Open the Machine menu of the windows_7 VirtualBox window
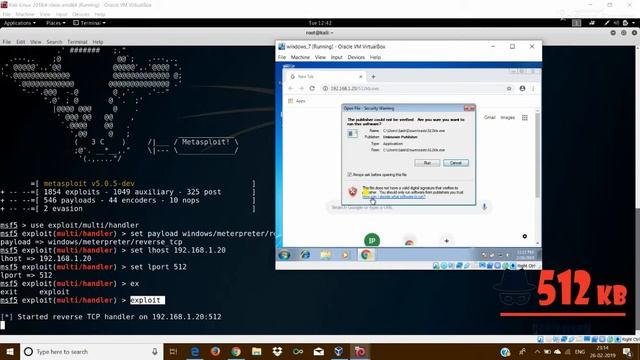The image size is (640, 360). (300, 57)
